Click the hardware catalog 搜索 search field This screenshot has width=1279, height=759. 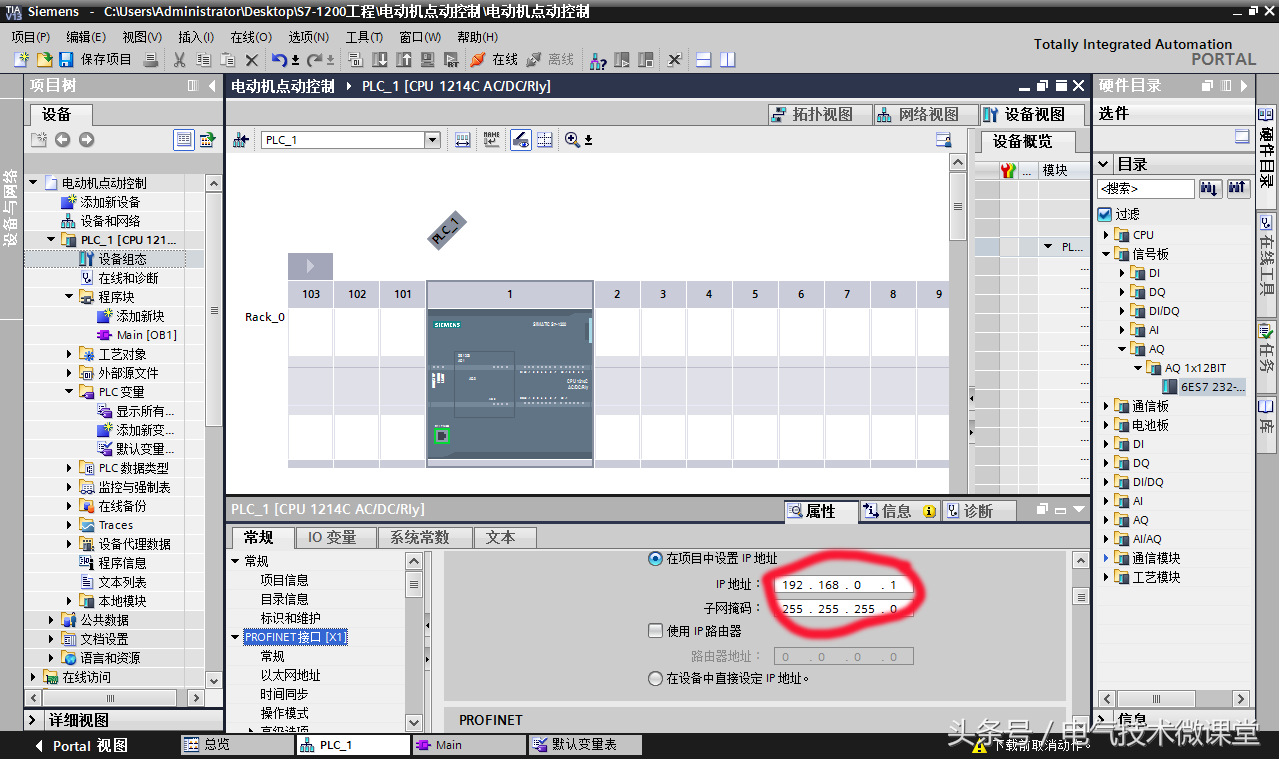pos(1145,188)
